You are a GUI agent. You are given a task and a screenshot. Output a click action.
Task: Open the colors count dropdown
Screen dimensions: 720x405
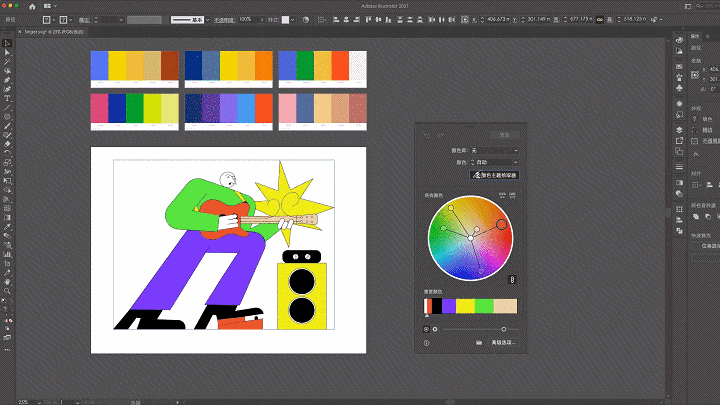pyautogui.click(x=494, y=162)
